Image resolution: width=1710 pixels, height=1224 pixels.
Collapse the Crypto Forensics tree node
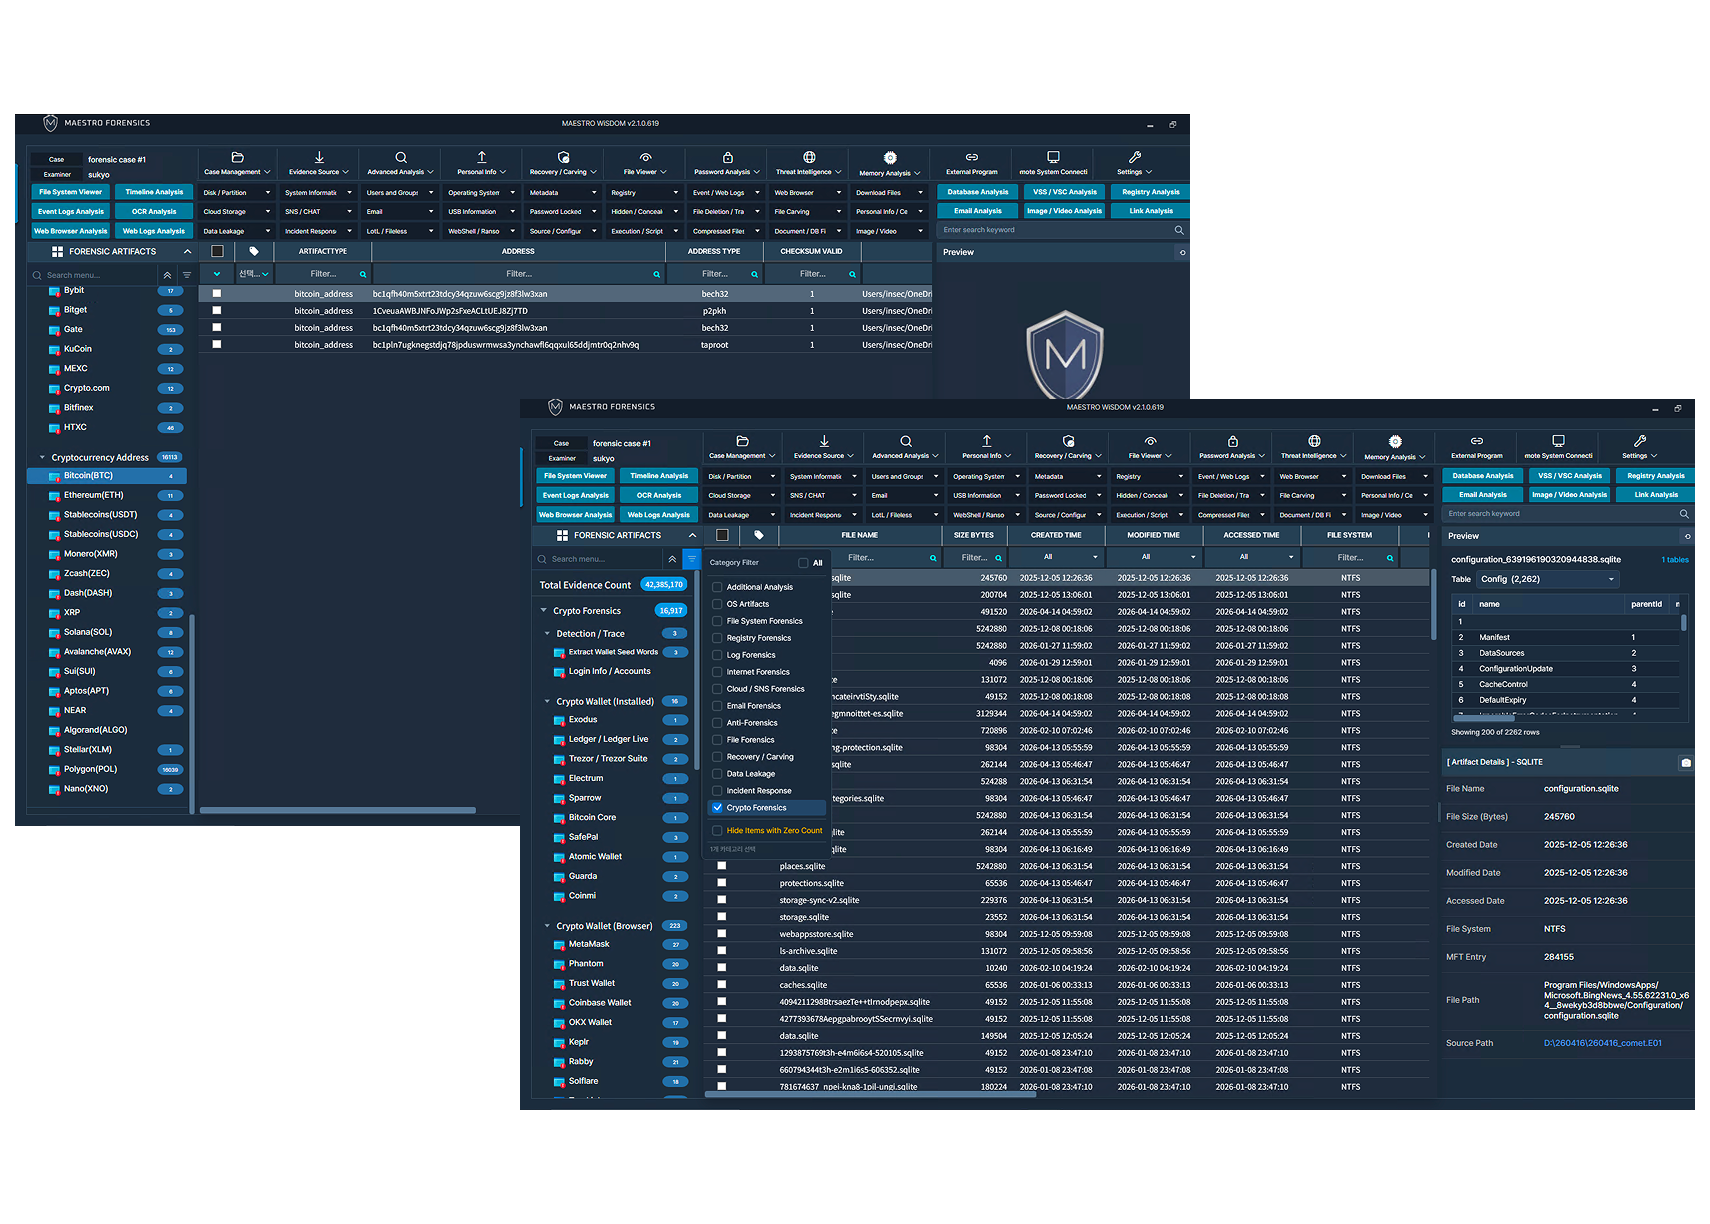(544, 611)
